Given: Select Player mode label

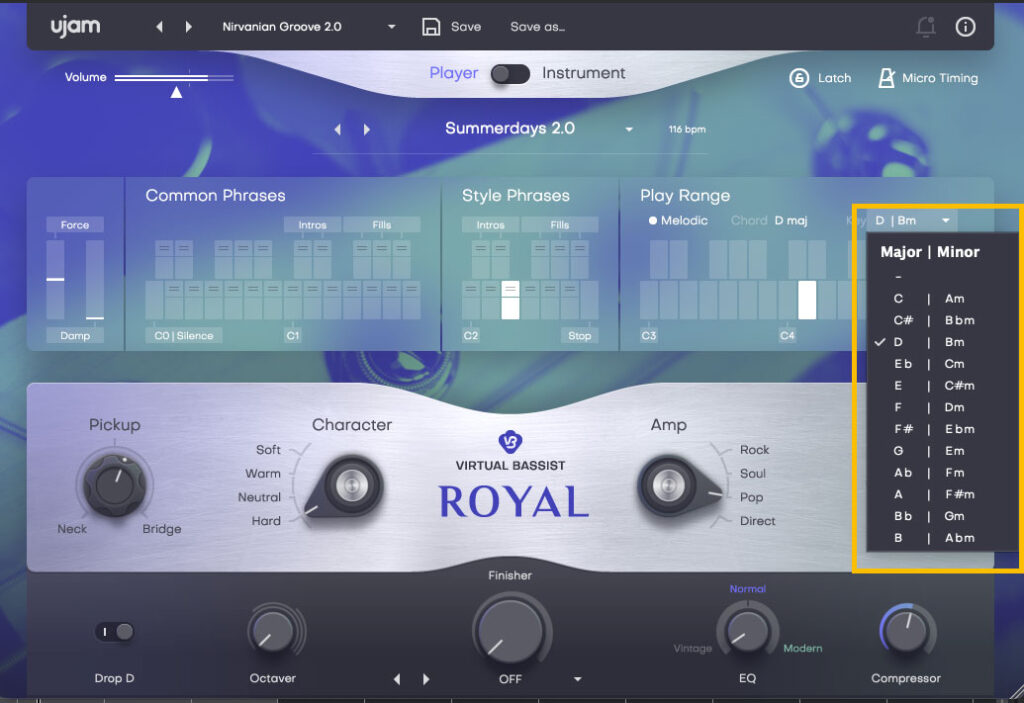Looking at the screenshot, I should 453,73.
